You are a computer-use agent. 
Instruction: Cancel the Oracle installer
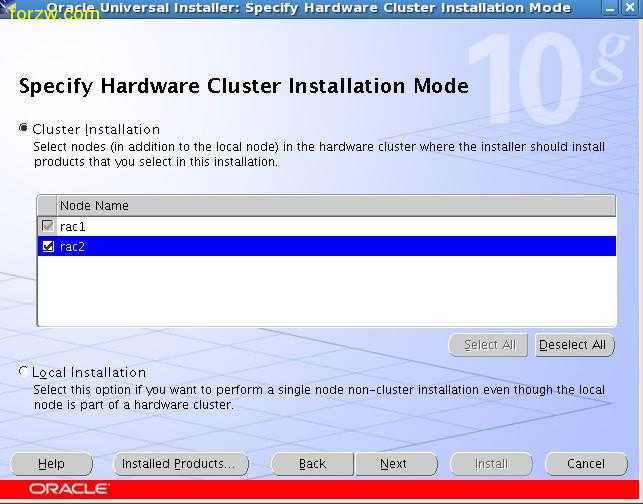pyautogui.click(x=585, y=464)
